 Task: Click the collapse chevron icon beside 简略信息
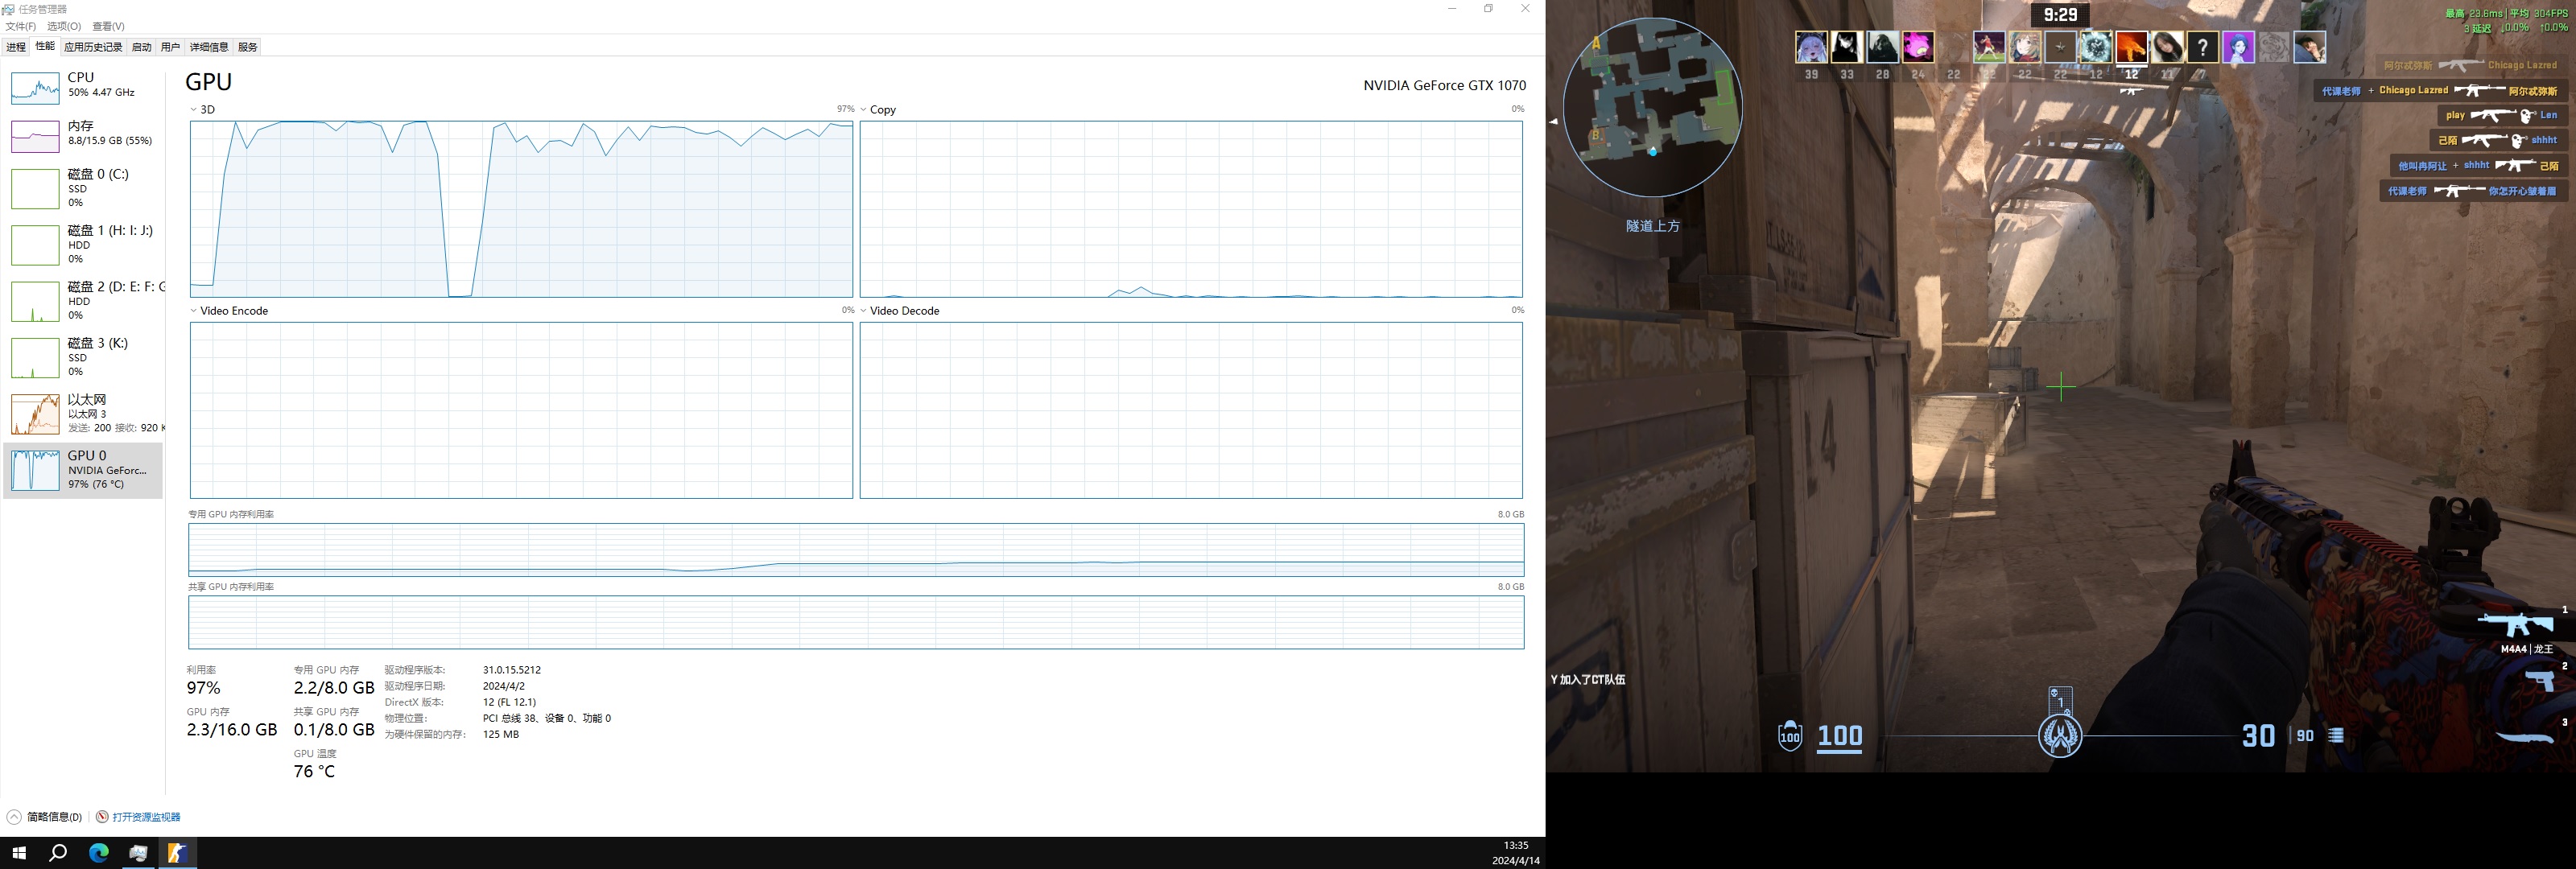coord(14,817)
